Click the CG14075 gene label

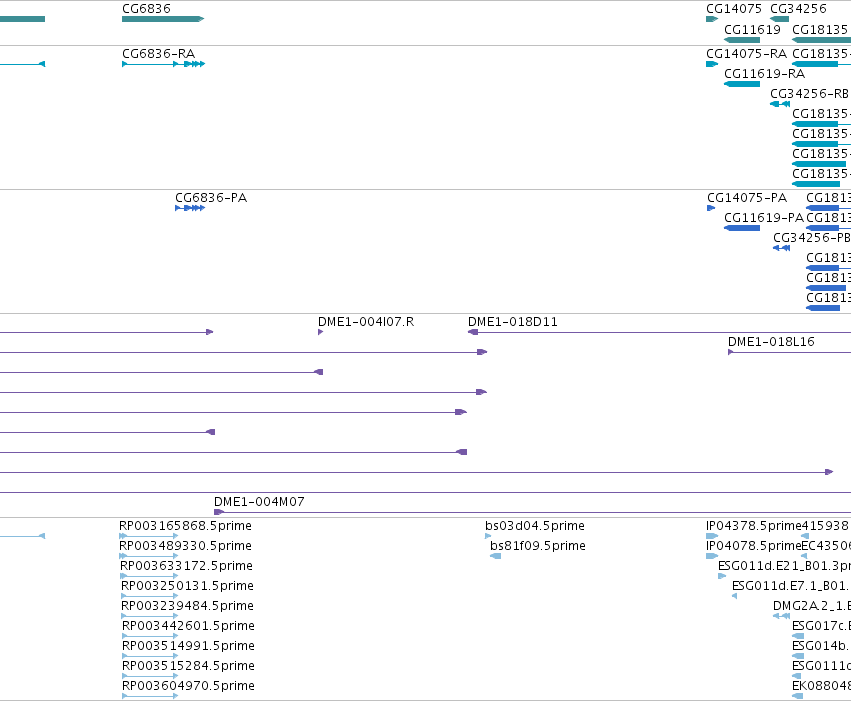pyautogui.click(x=734, y=9)
